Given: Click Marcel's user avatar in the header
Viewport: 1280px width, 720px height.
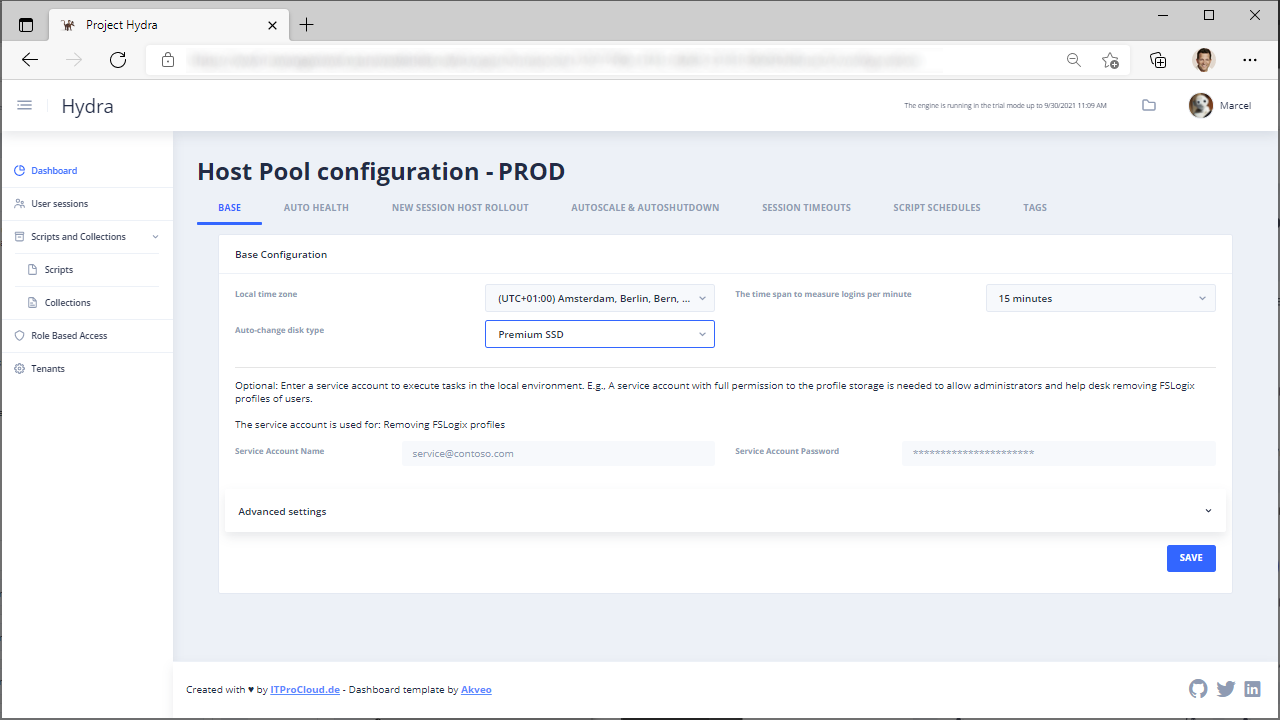Looking at the screenshot, I should coord(1200,105).
